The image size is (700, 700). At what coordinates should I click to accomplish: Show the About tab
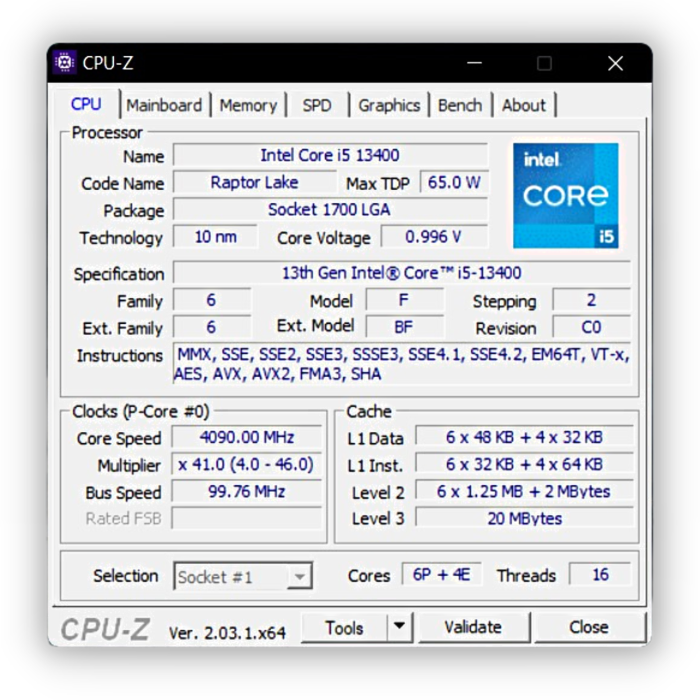pos(524,105)
